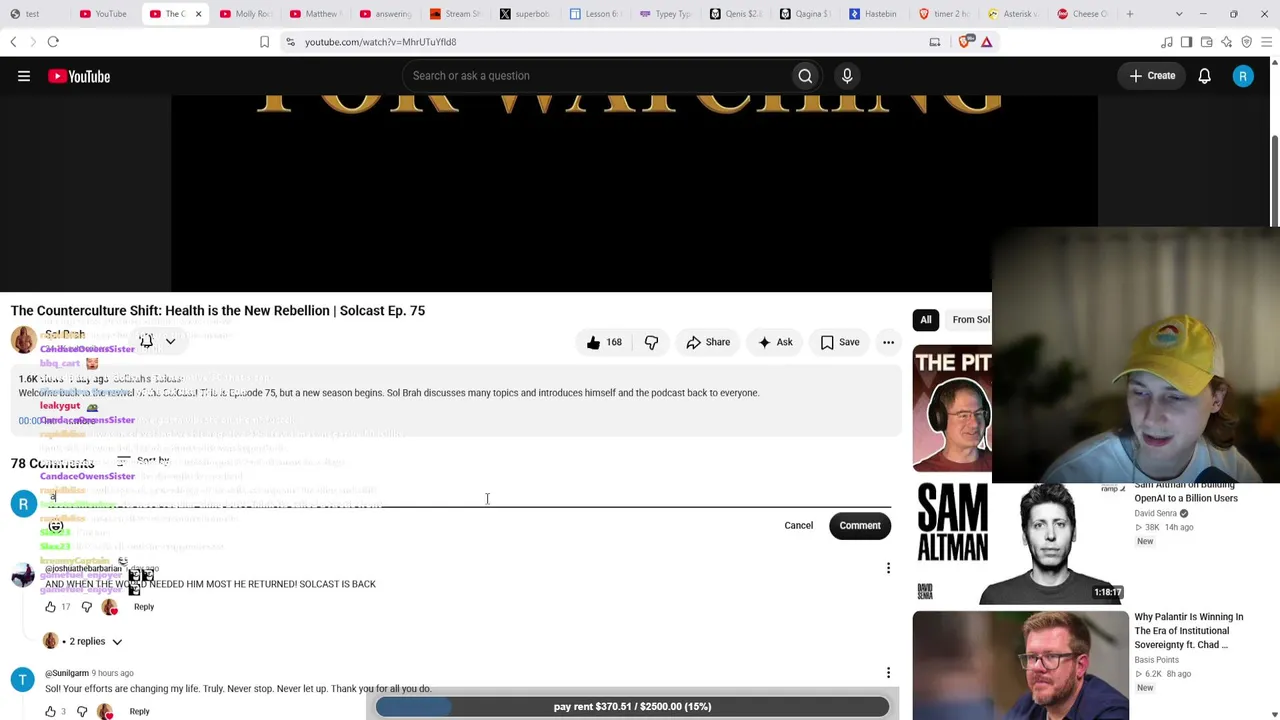Click the page vertical scrollbar
The width and height of the screenshot is (1280, 720).
pyautogui.click(x=1274, y=180)
